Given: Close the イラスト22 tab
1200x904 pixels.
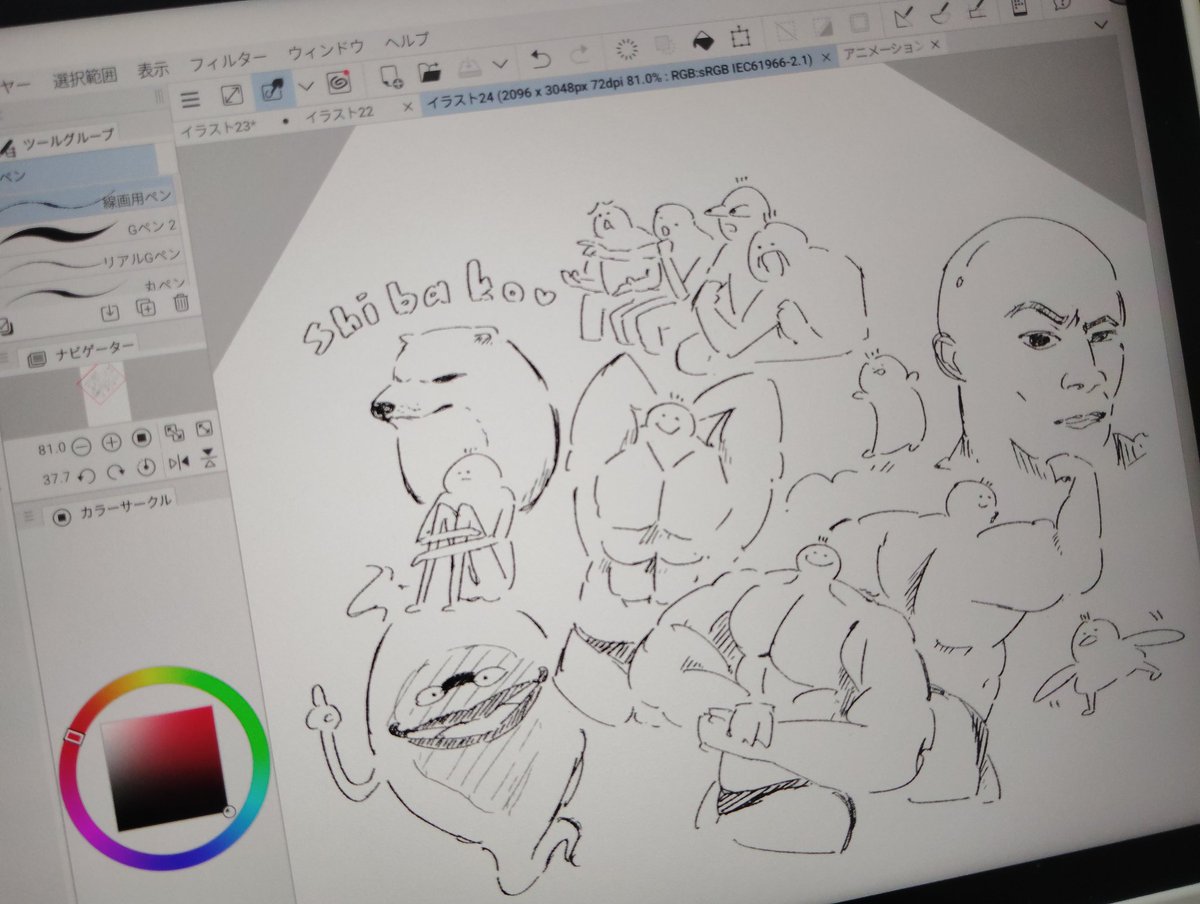Looking at the screenshot, I should point(407,106).
